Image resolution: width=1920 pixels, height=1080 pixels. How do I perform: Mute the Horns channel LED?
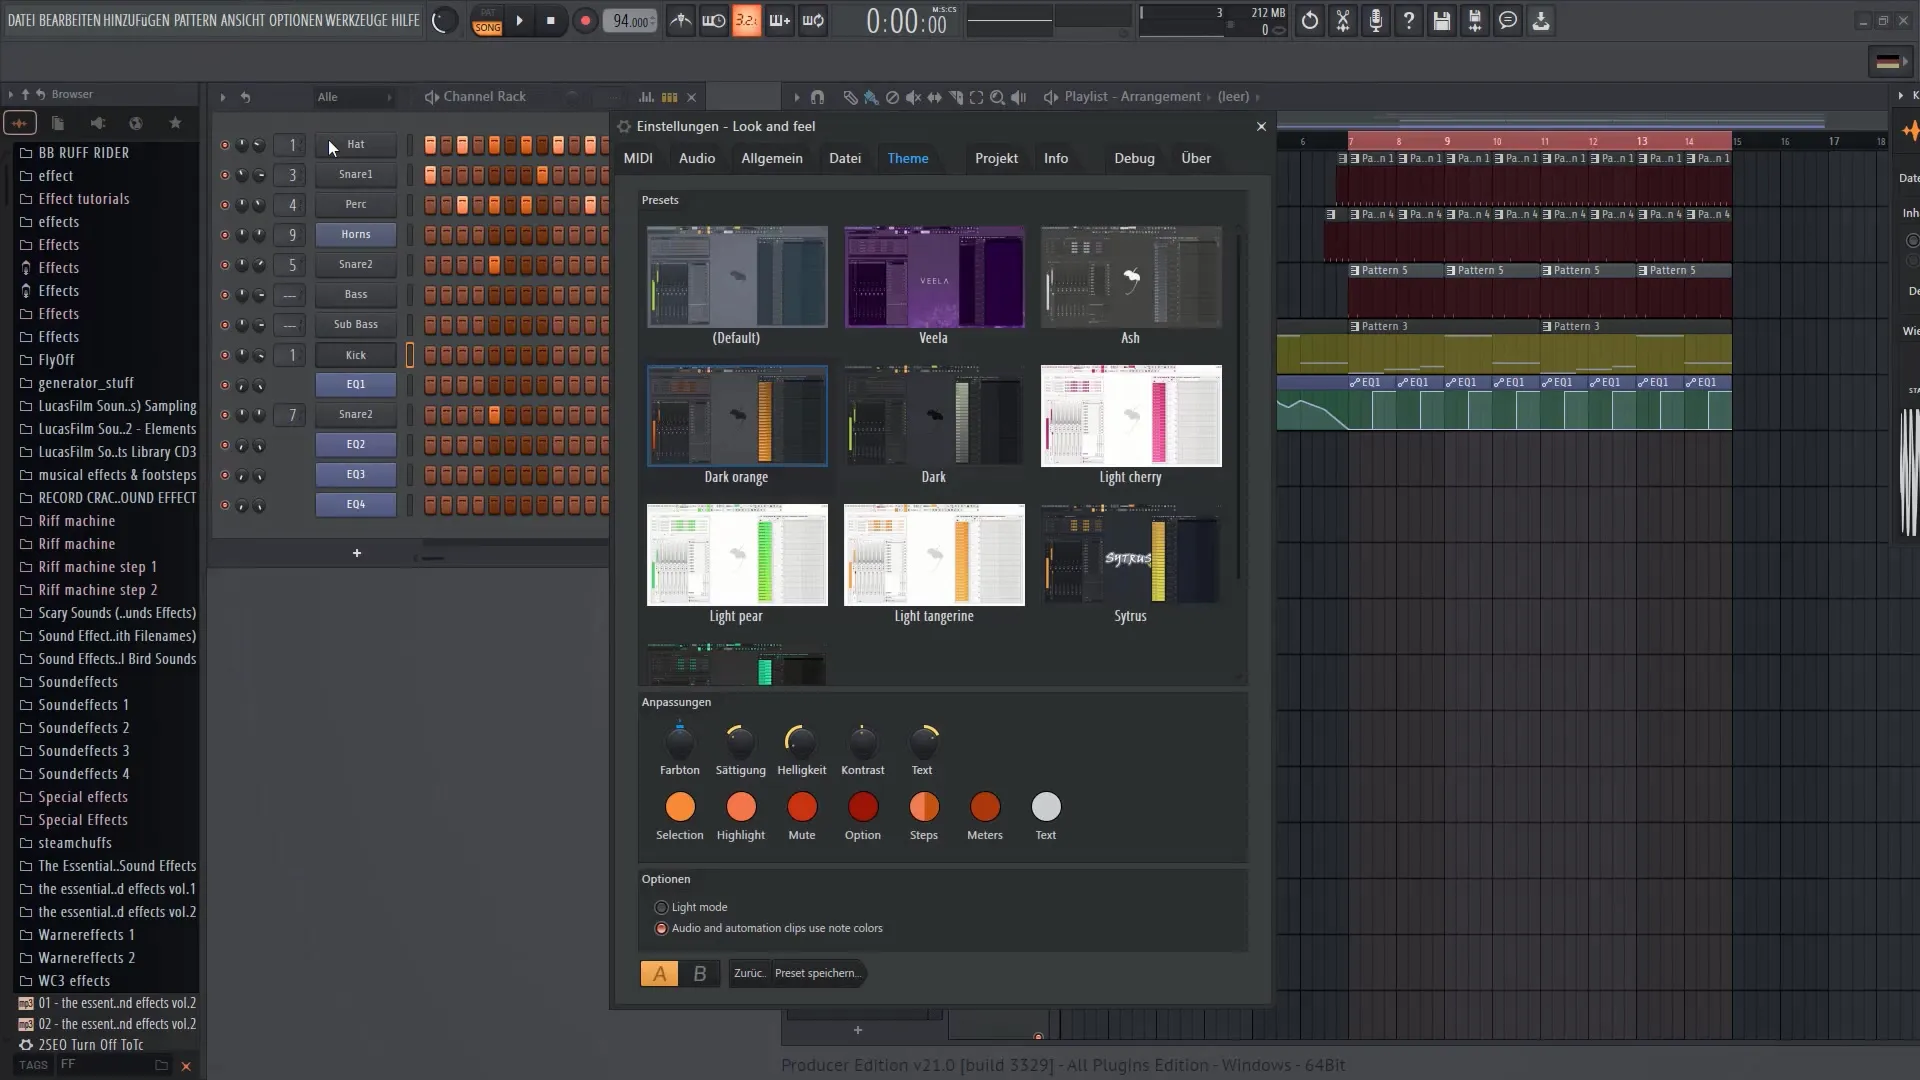click(224, 235)
